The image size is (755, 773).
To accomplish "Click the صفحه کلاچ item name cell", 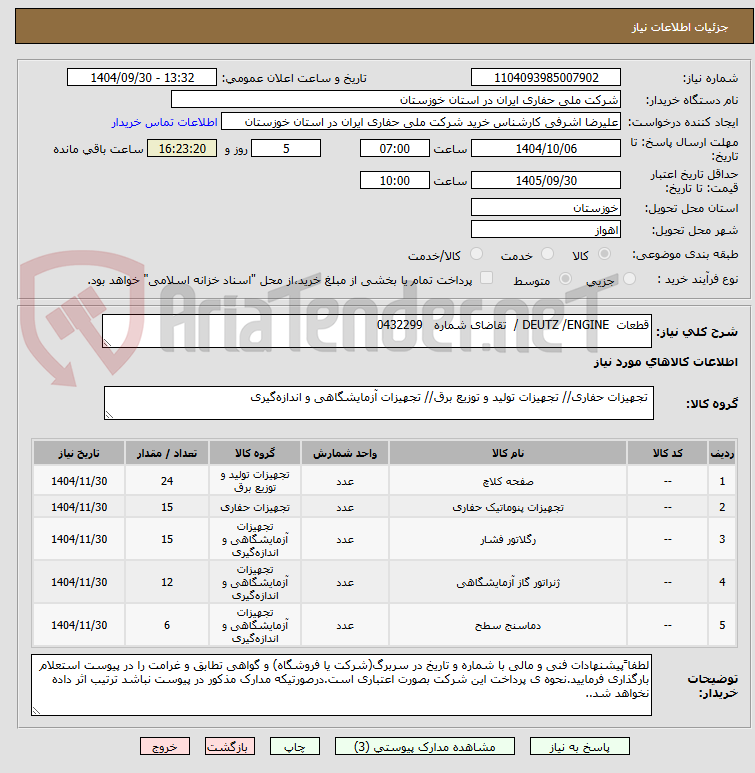I will (507, 481).
